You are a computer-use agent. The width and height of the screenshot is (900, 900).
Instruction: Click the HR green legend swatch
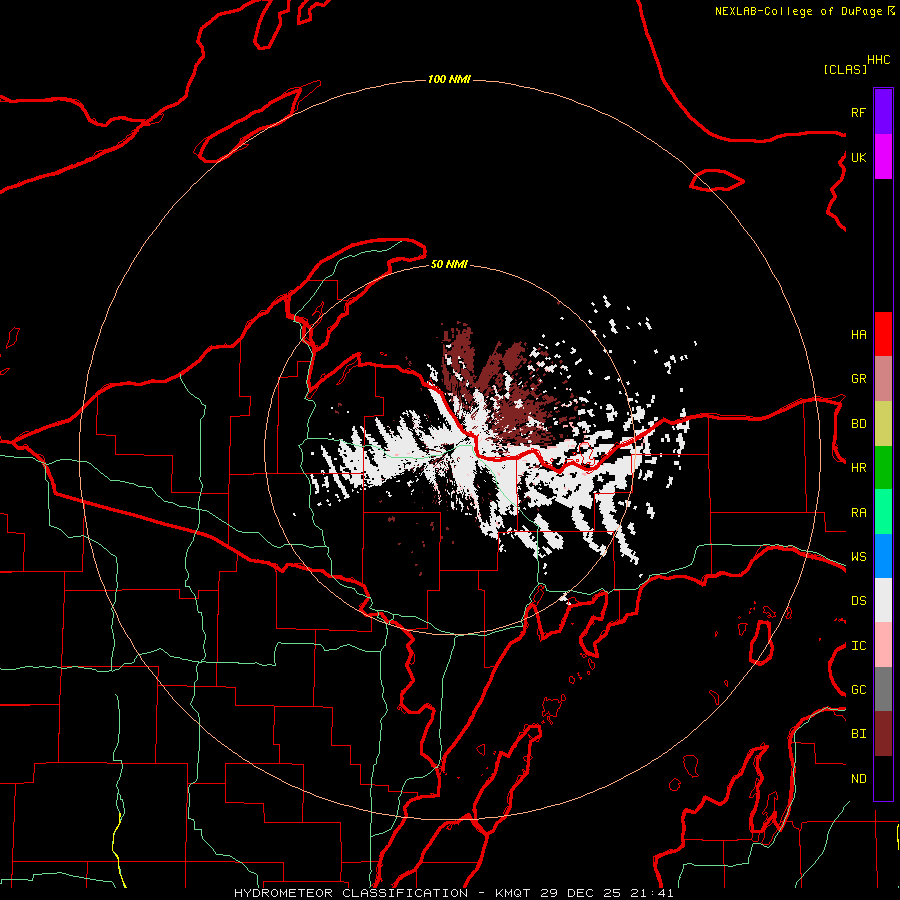[x=883, y=468]
